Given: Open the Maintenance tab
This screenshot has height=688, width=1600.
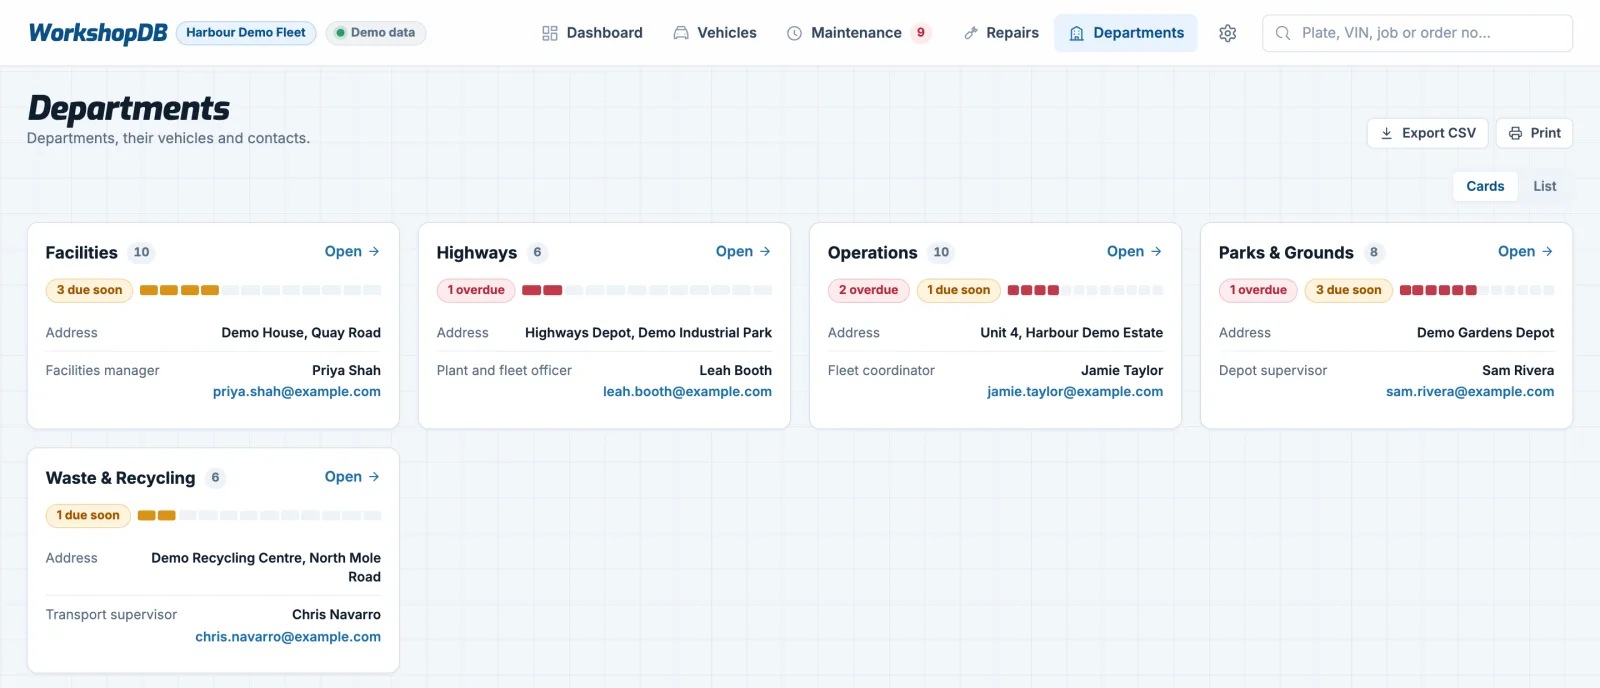Looking at the screenshot, I should (x=858, y=33).
